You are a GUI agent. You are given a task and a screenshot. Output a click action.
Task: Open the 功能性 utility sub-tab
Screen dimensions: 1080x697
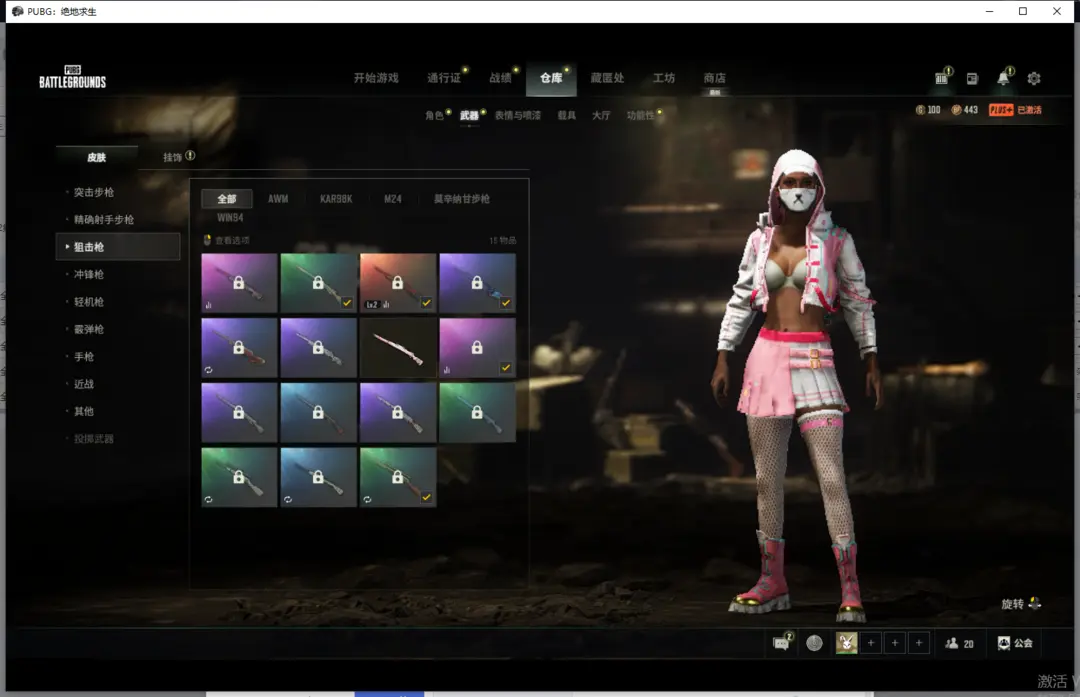pyautogui.click(x=641, y=115)
